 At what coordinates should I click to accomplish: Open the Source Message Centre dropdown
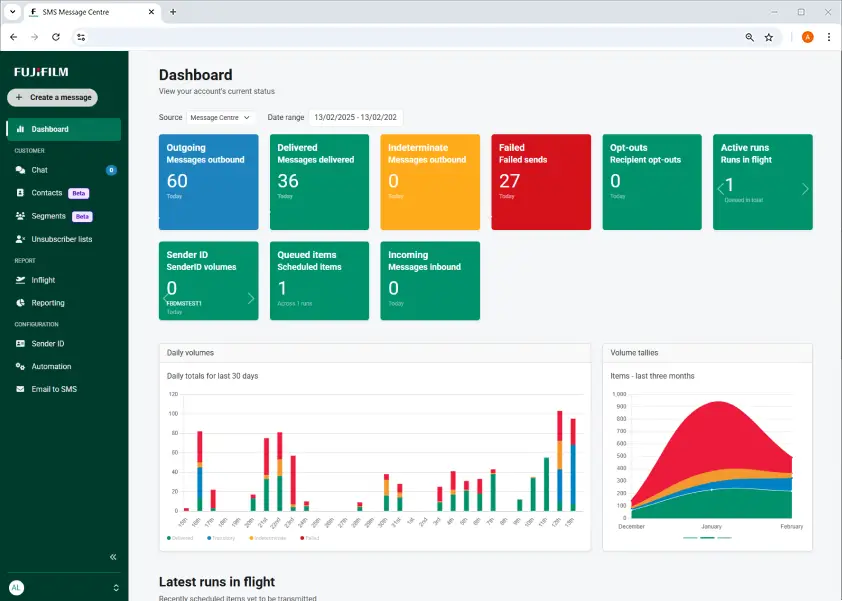(x=220, y=117)
